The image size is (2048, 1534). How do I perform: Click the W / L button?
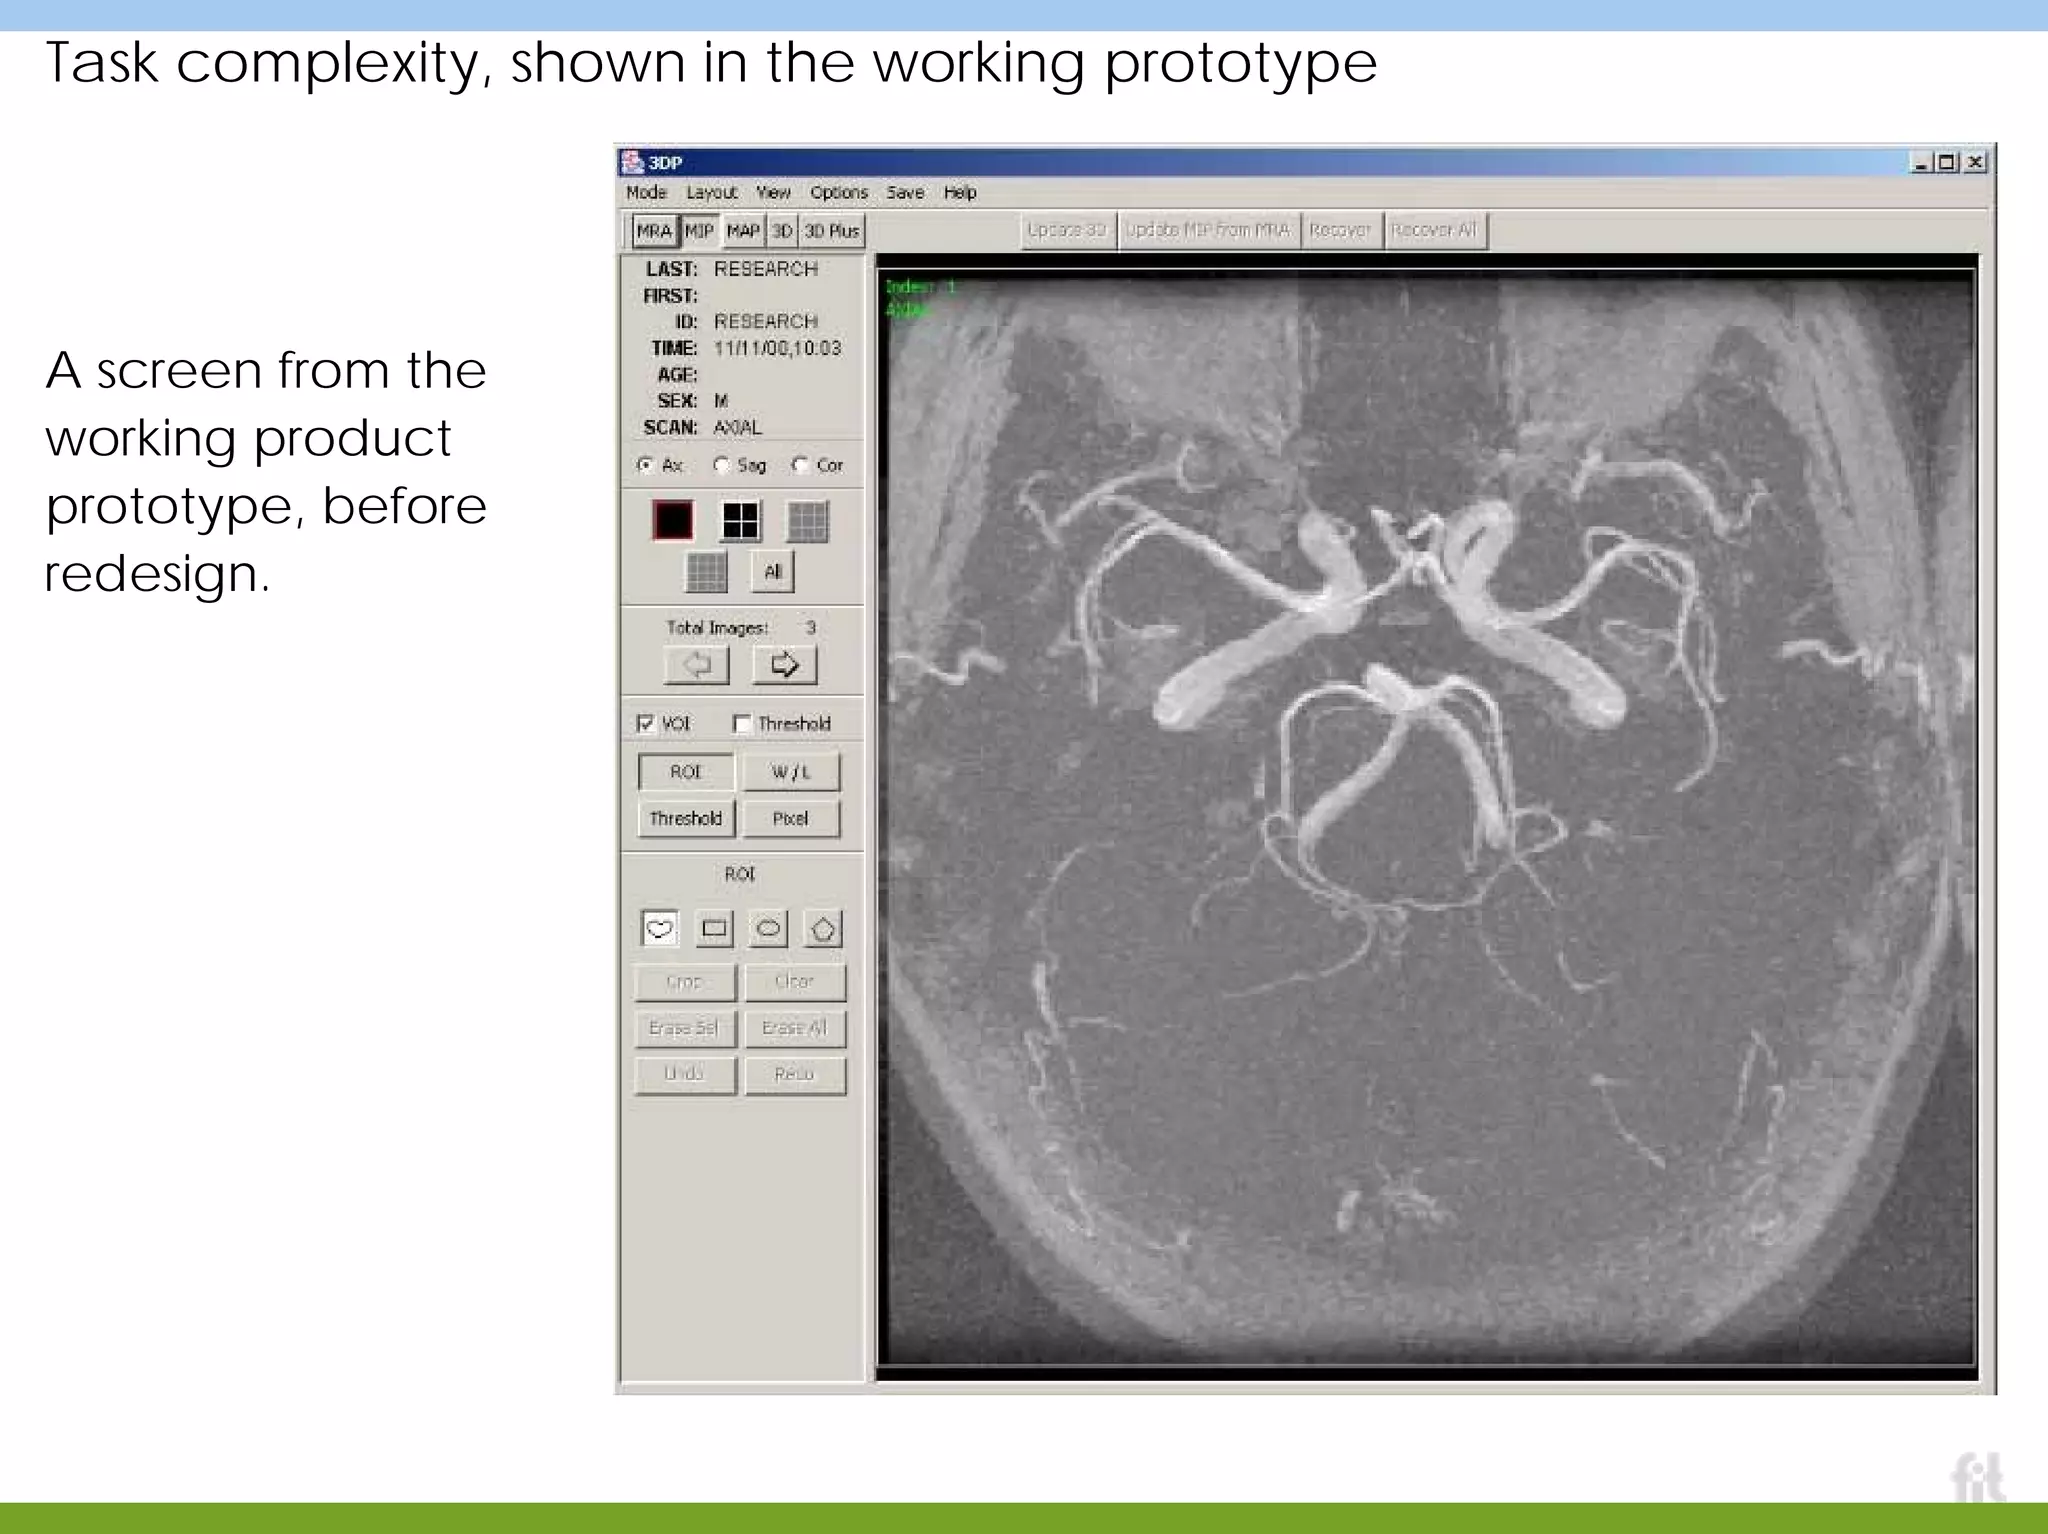click(791, 772)
